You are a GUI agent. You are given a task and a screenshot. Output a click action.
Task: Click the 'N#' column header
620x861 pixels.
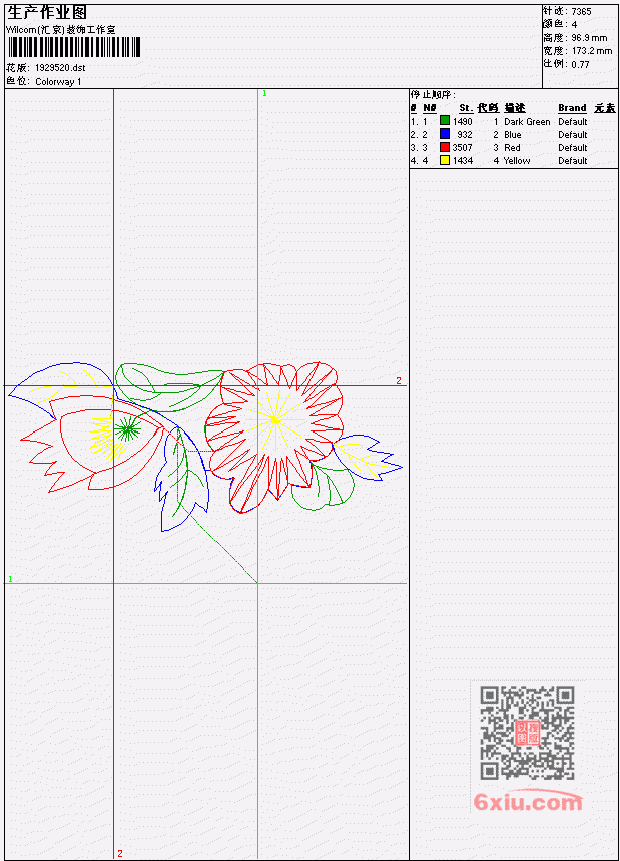click(x=429, y=108)
